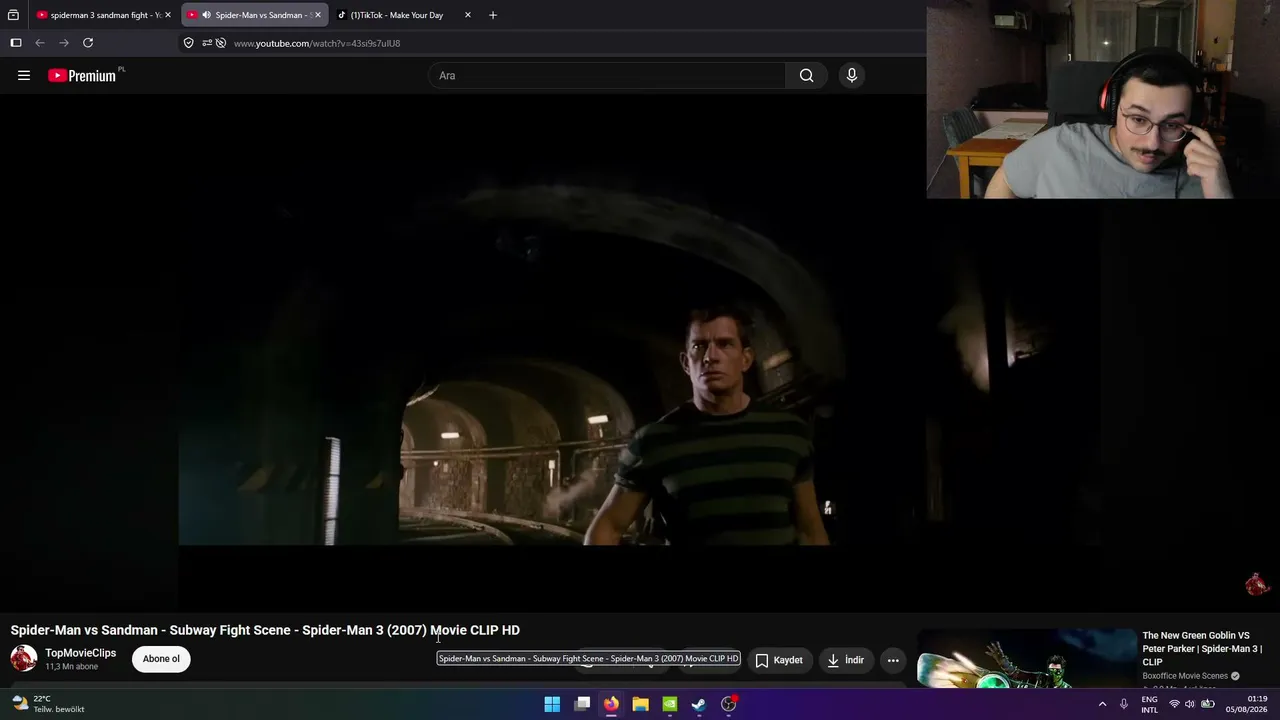The width and height of the screenshot is (1280, 720).
Task: Open the Windows Start menu
Action: [x=552, y=704]
